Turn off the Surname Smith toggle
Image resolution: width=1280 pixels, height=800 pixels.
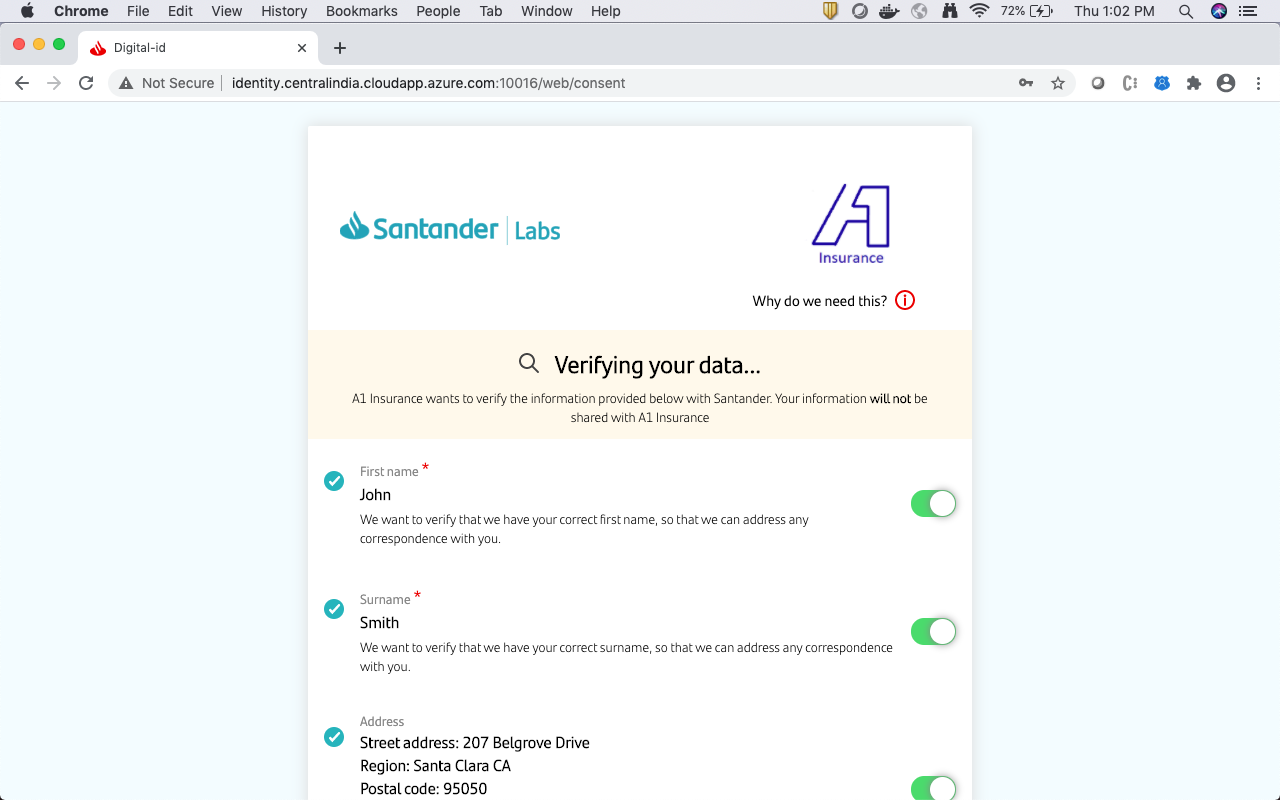point(933,632)
